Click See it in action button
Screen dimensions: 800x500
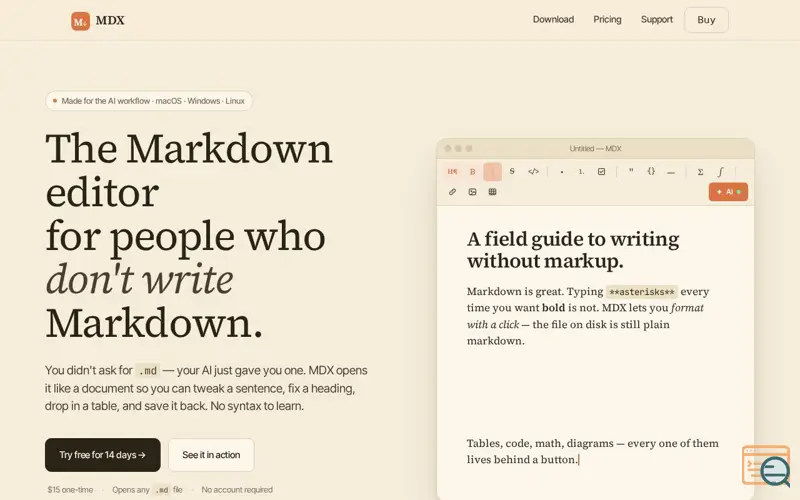[x=211, y=455]
